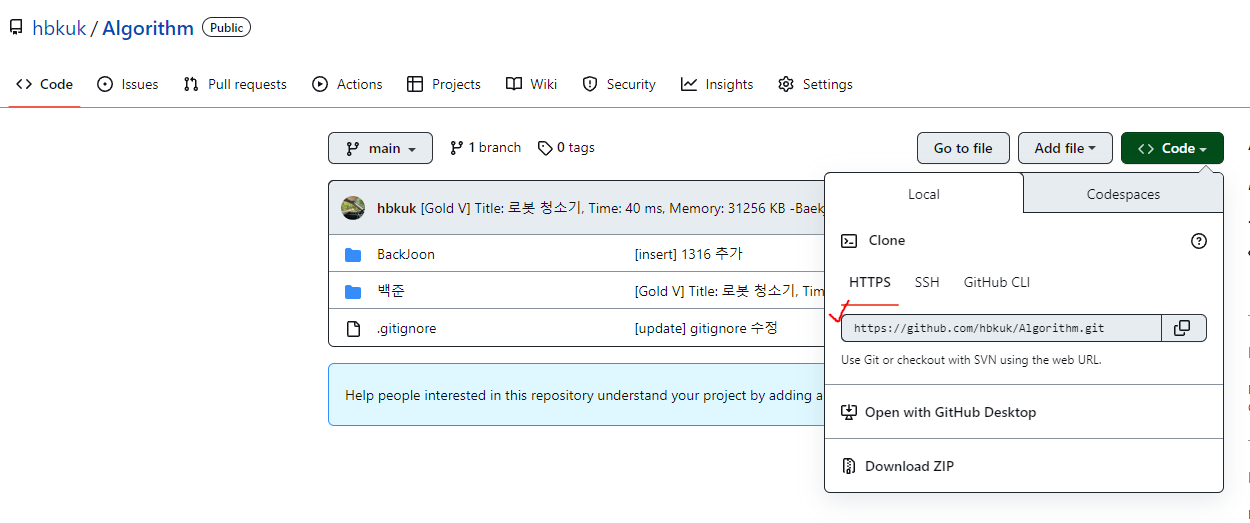The image size is (1250, 523).
Task: Open the Projects tab
Action: coord(444,84)
